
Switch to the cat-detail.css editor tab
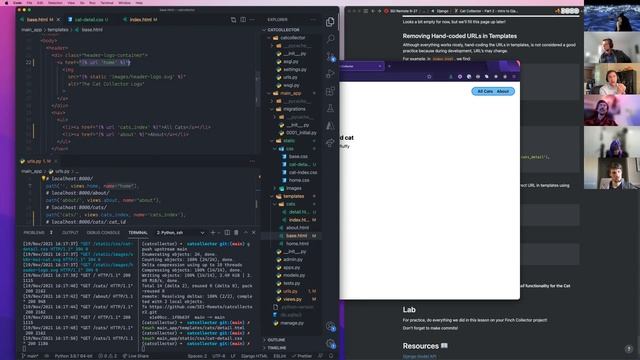[89, 20]
